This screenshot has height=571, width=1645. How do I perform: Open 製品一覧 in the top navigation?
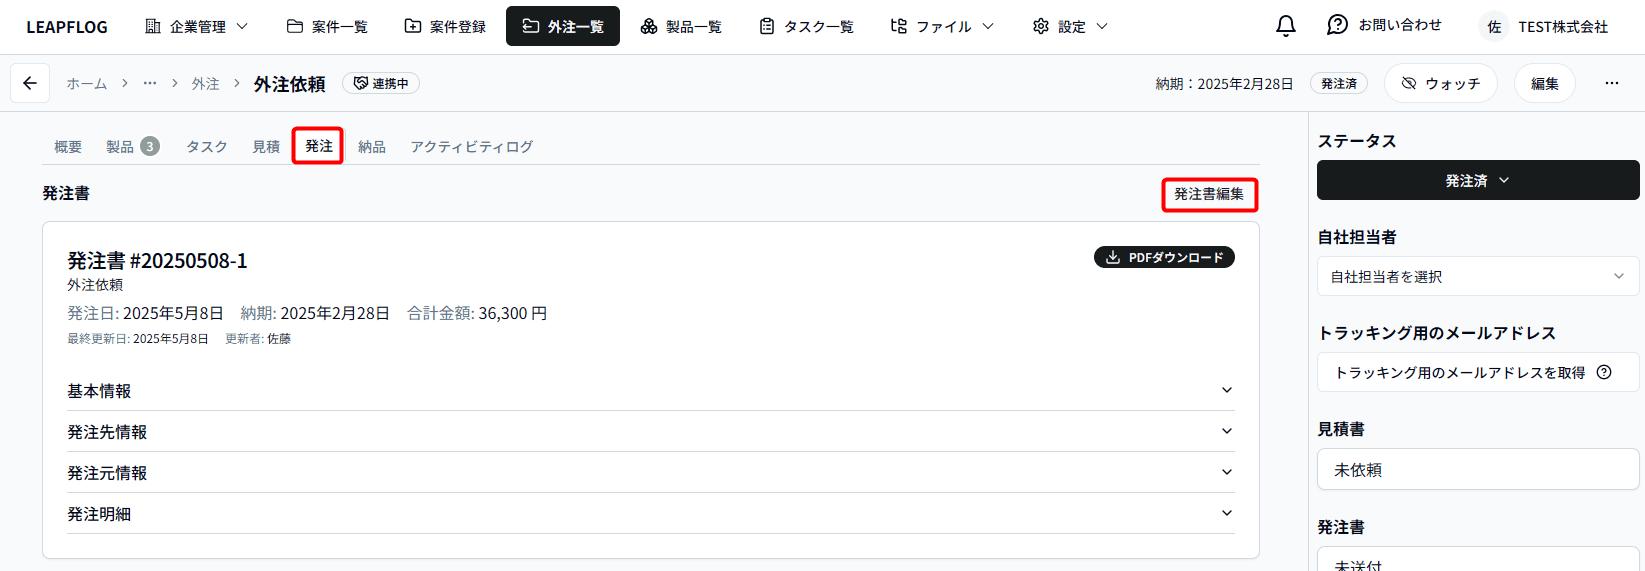681,26
